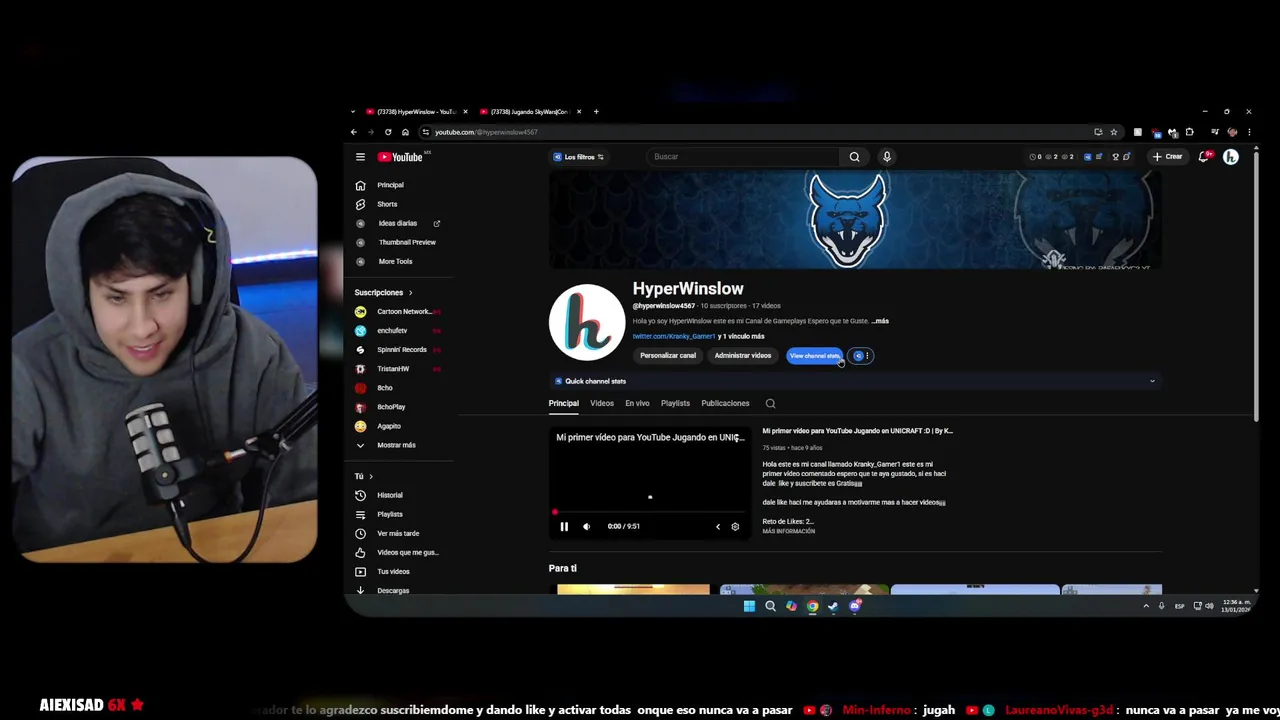Select the Principal channel tab

563,403
